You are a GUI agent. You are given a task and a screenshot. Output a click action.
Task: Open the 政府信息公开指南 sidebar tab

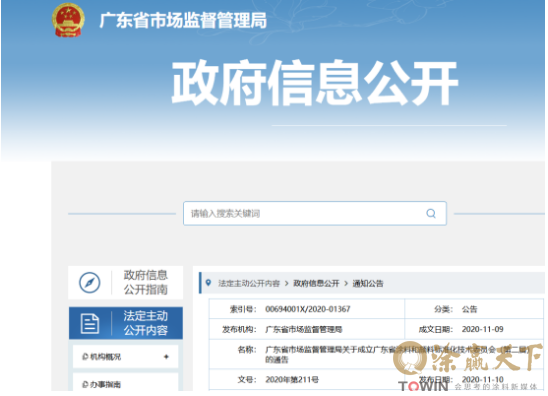point(125,282)
